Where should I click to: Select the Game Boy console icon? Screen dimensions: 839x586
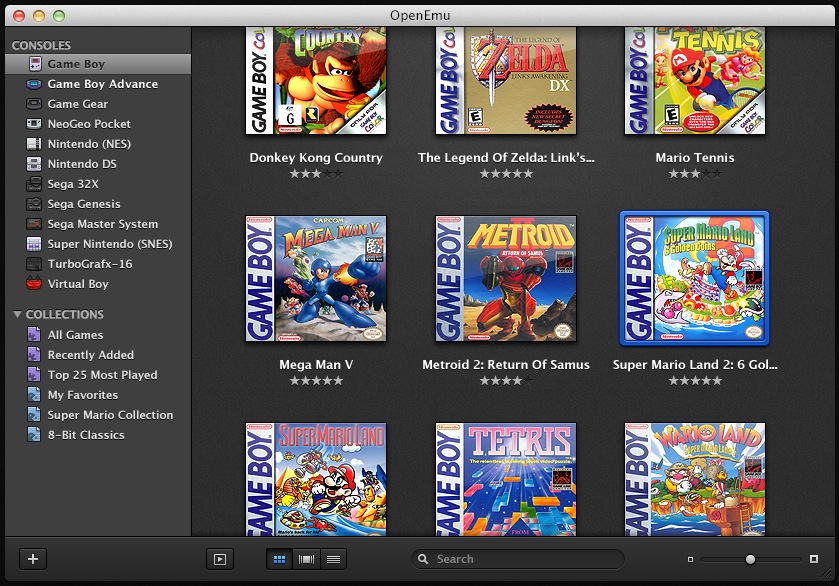pos(35,64)
